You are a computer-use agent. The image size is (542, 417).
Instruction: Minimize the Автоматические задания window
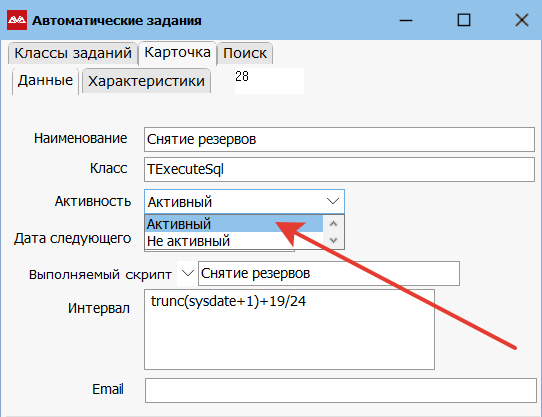pyautogui.click(x=406, y=20)
